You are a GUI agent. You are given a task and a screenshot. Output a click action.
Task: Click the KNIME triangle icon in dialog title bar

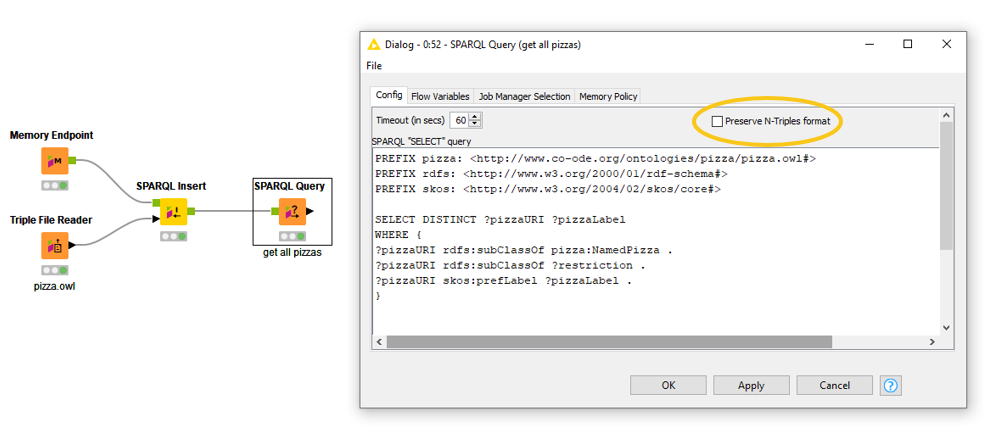[x=374, y=44]
